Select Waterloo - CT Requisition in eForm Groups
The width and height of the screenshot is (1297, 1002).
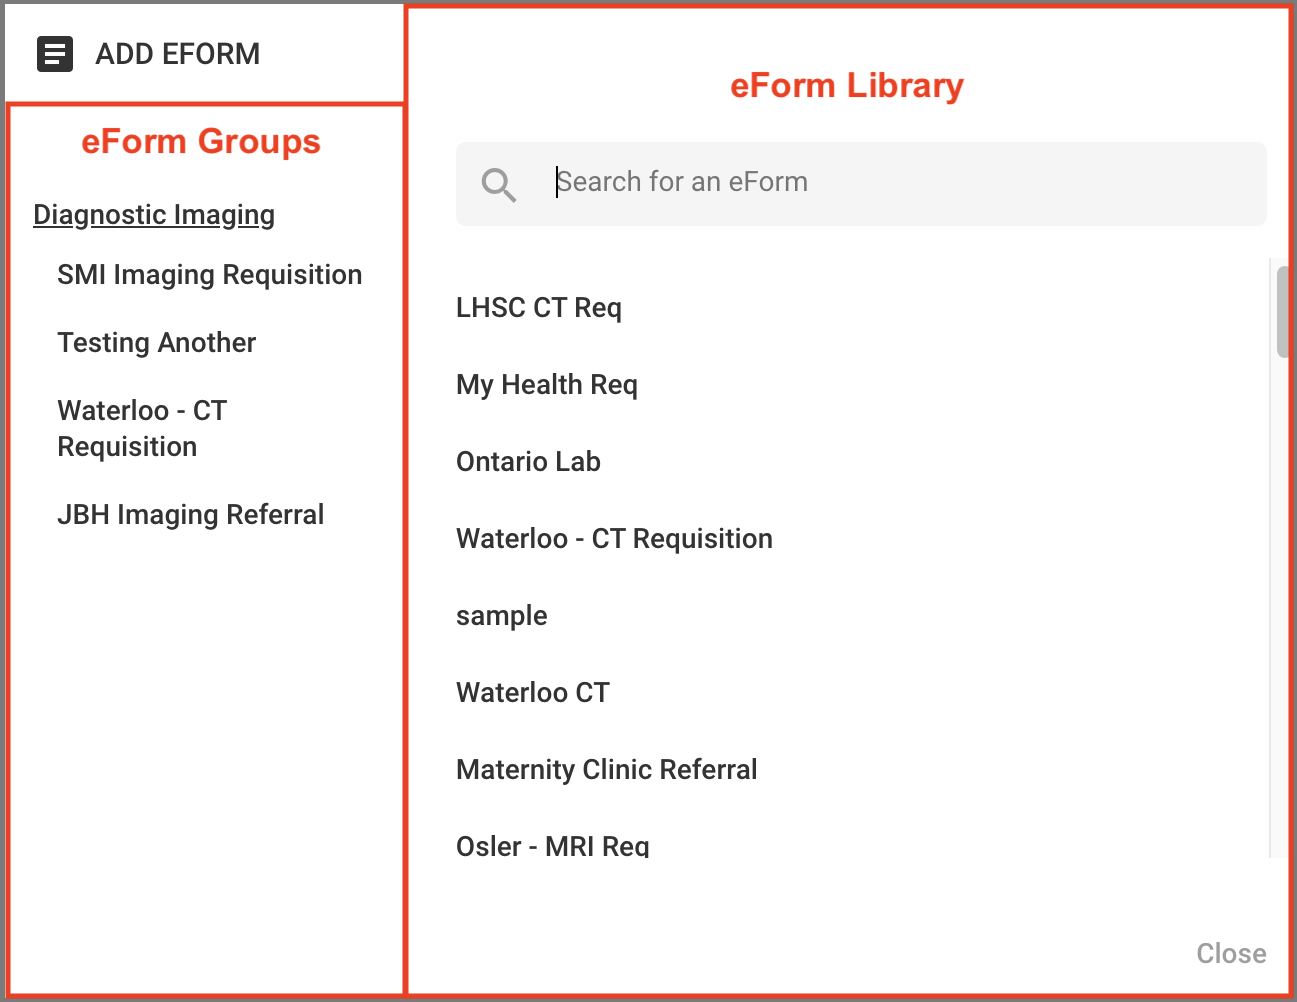tap(142, 428)
